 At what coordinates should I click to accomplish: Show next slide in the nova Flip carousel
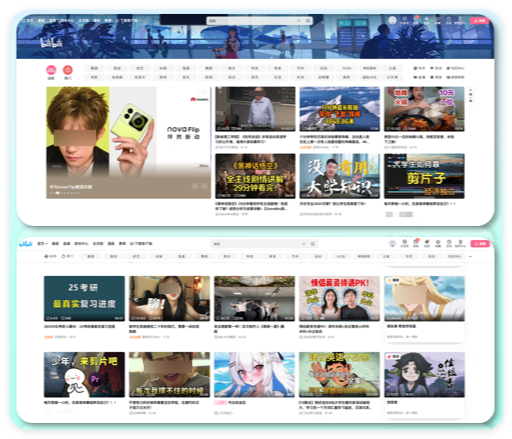(x=204, y=186)
